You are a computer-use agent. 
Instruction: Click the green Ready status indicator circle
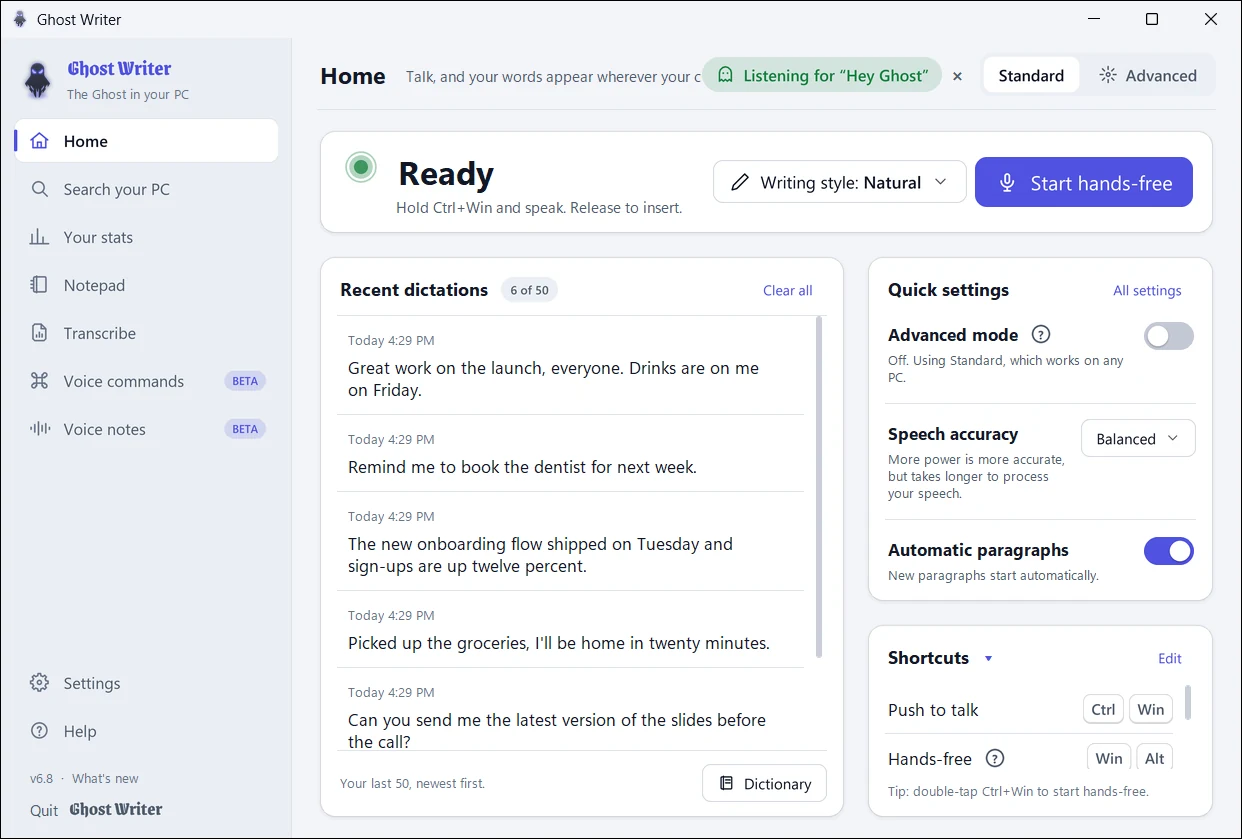(361, 167)
